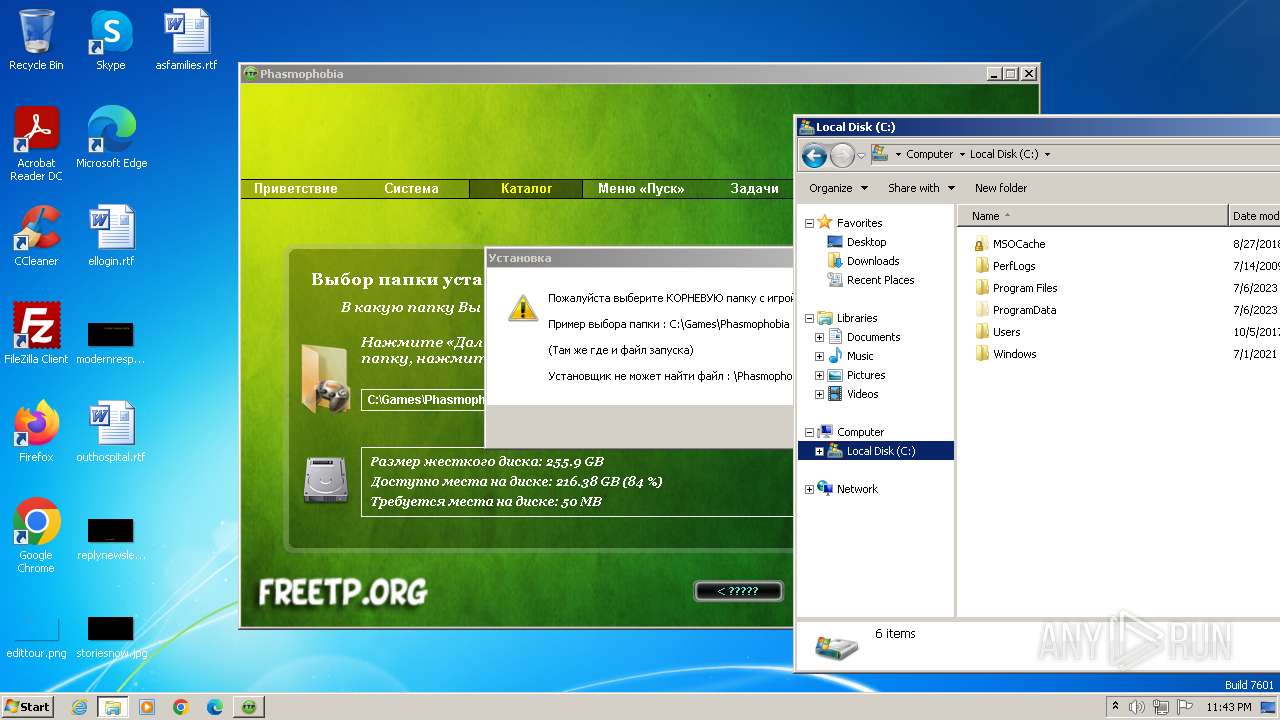Click Phasmophobia installer taskbar icon
The height and width of the screenshot is (720, 1280).
click(x=249, y=707)
